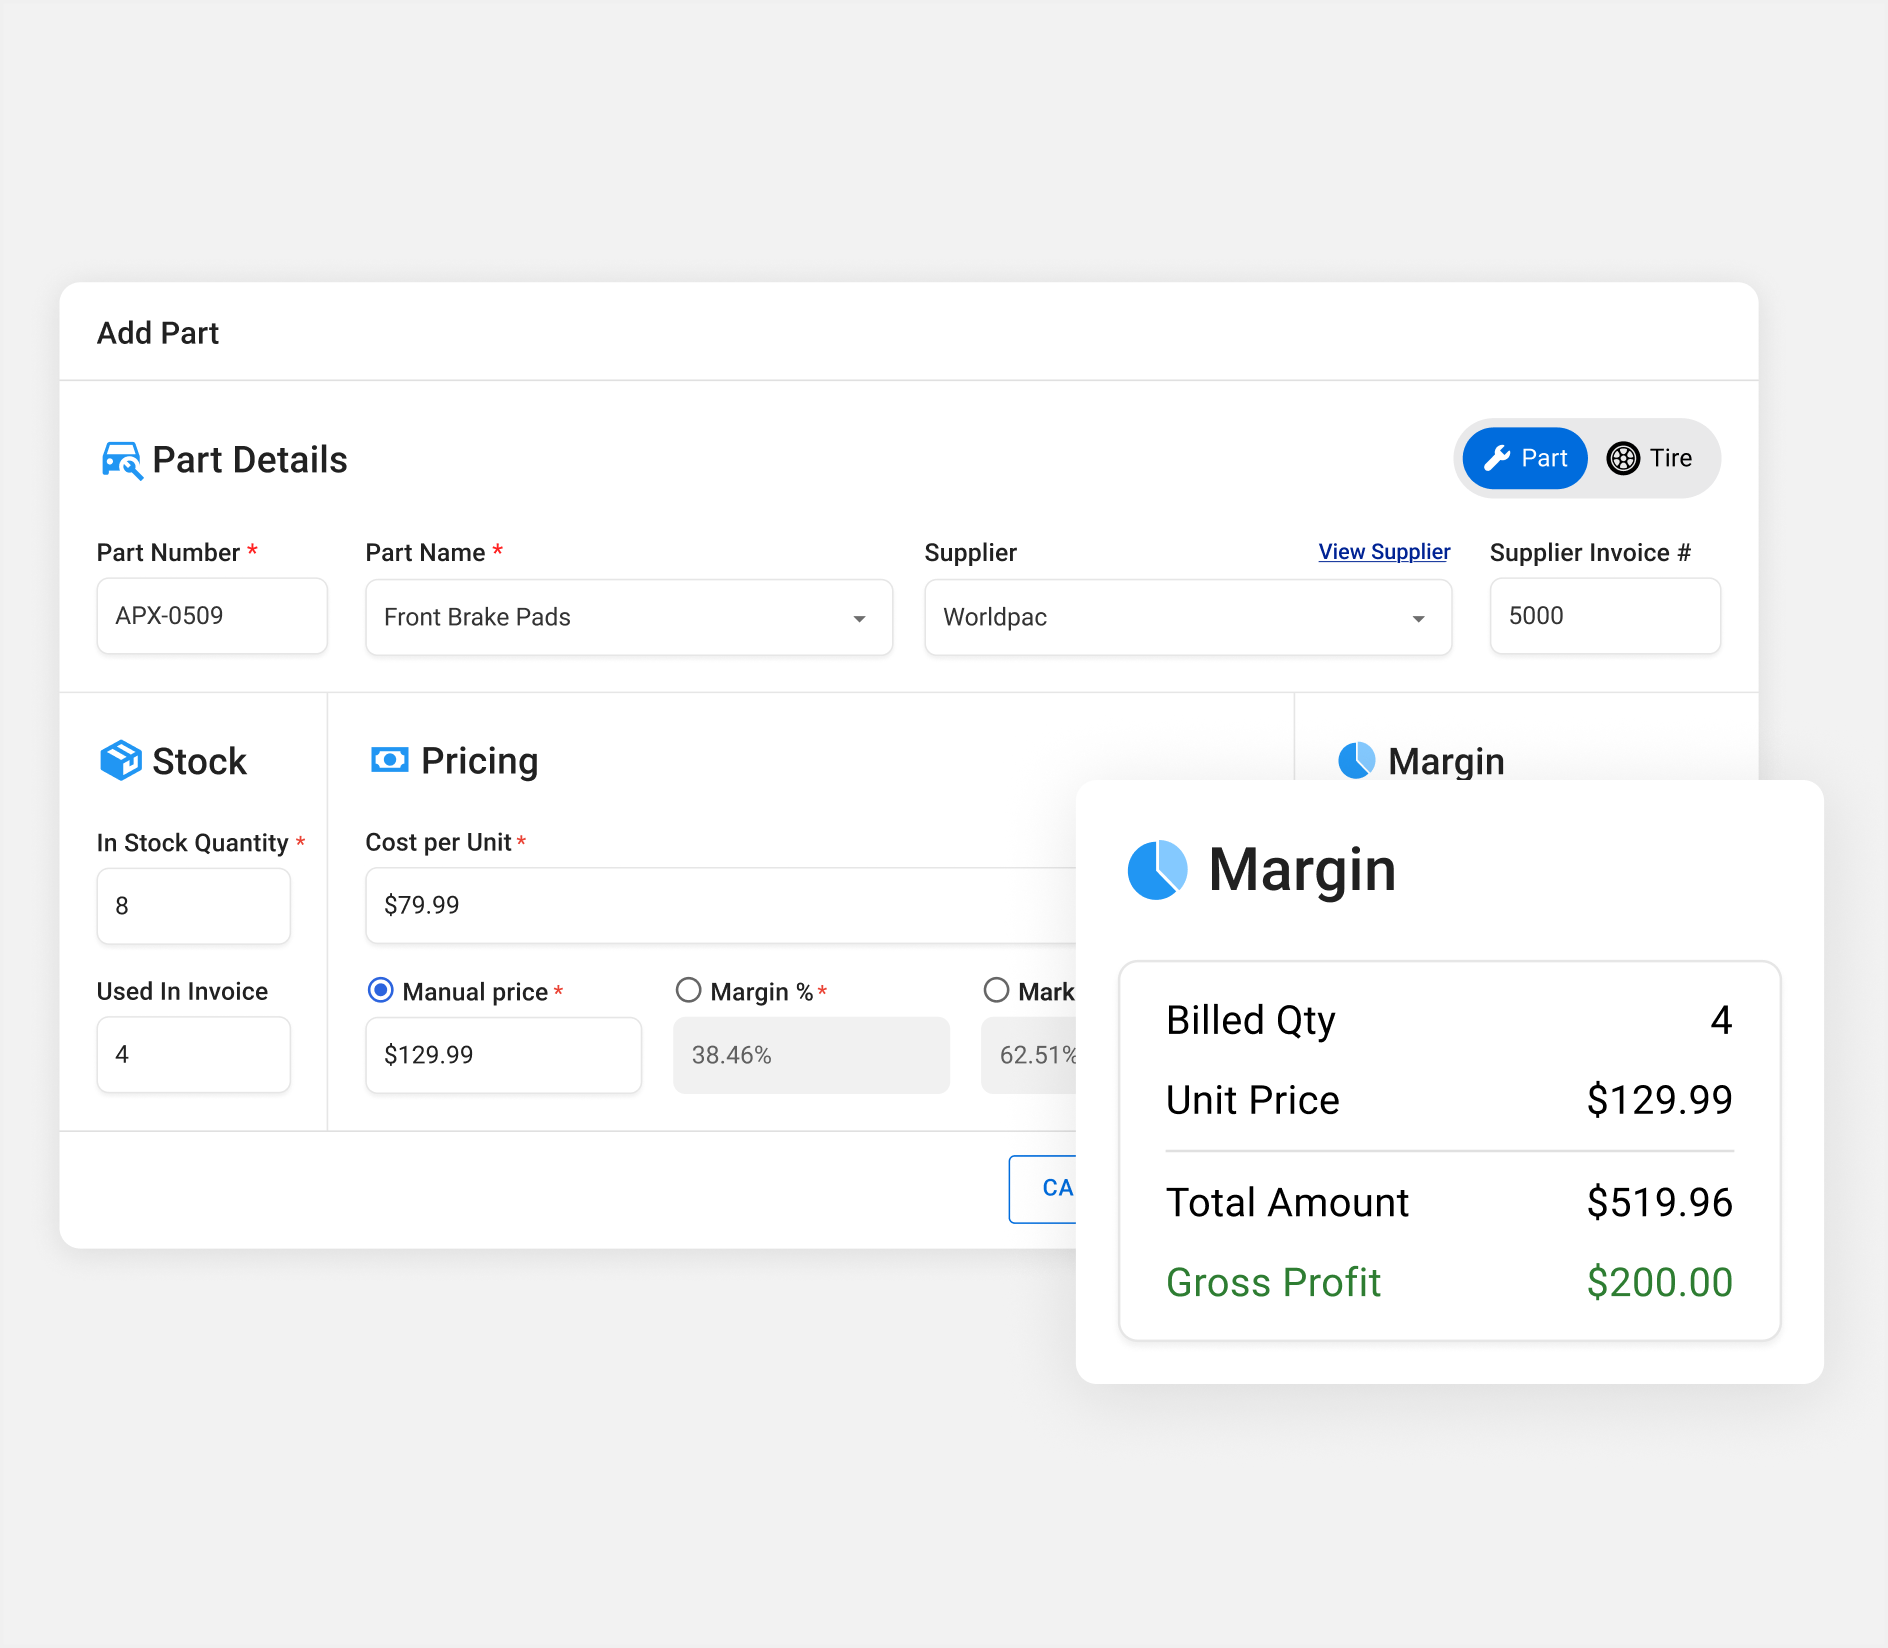The height and width of the screenshot is (1648, 1888).
Task: Click the Gross Profit value $200.00
Action: tap(1659, 1282)
